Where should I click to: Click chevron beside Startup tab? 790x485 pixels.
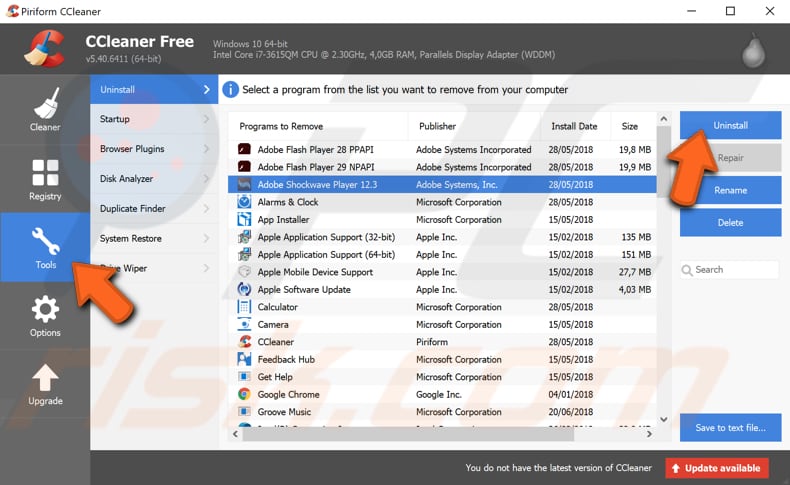click(x=207, y=119)
